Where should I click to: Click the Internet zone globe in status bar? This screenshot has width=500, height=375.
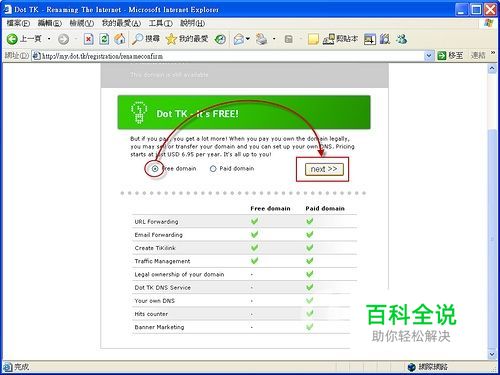coord(412,367)
